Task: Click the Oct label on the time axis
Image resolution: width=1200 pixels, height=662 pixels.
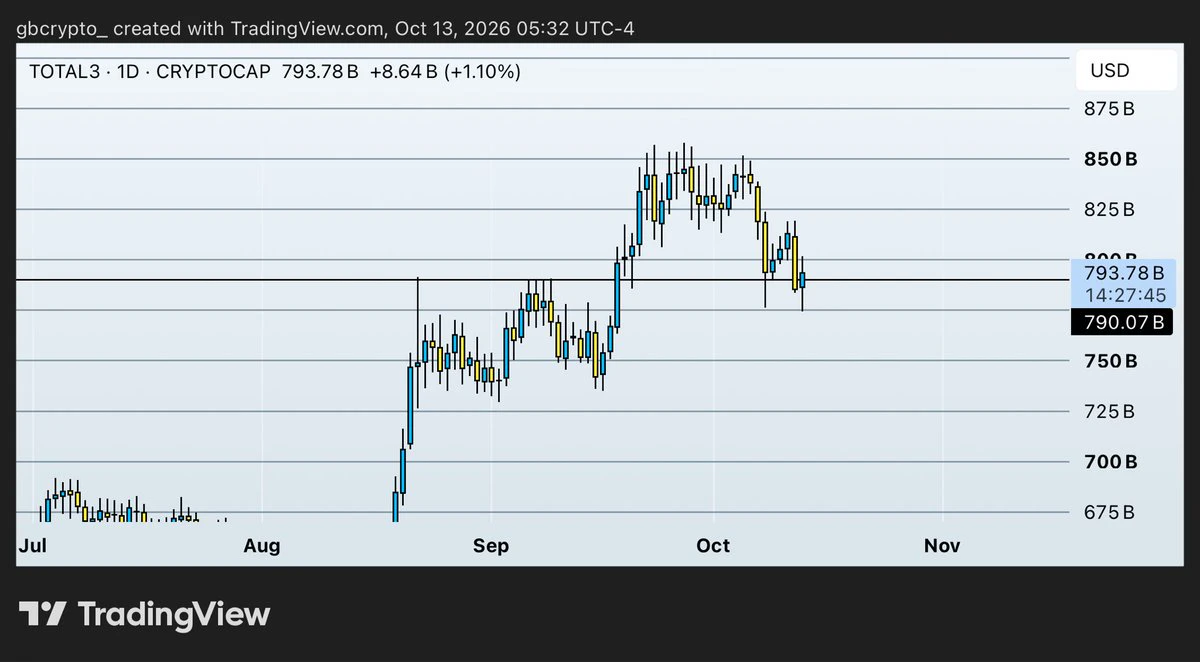Action: pos(713,546)
